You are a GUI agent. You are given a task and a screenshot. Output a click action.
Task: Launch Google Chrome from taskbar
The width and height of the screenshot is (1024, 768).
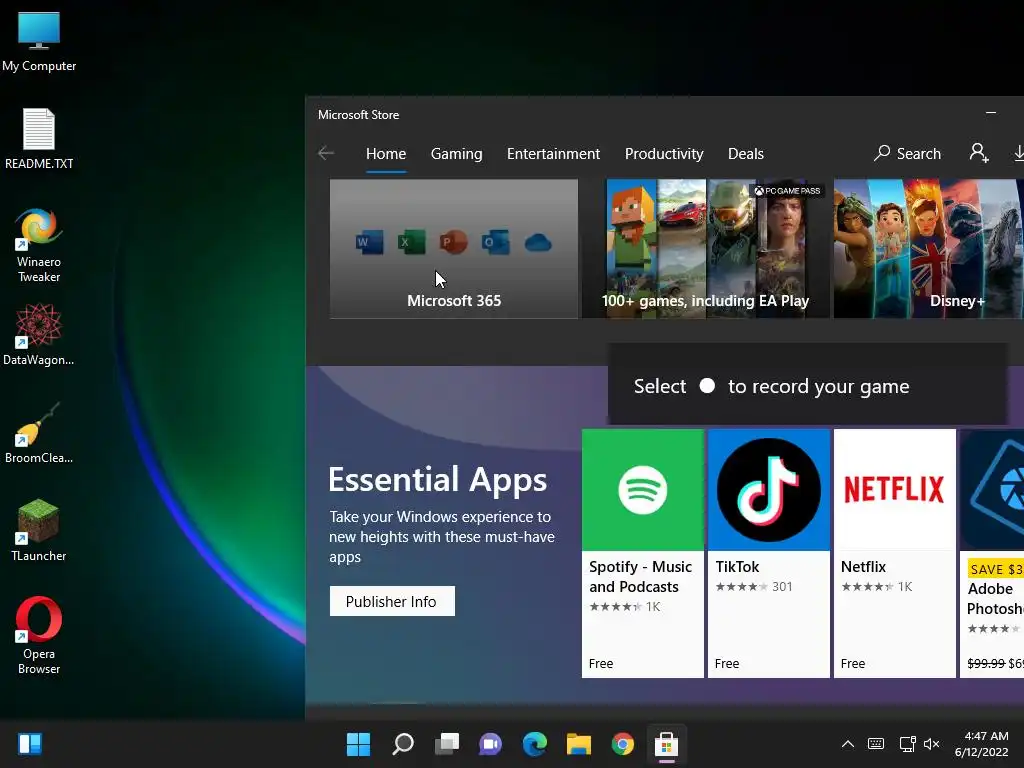pos(622,744)
